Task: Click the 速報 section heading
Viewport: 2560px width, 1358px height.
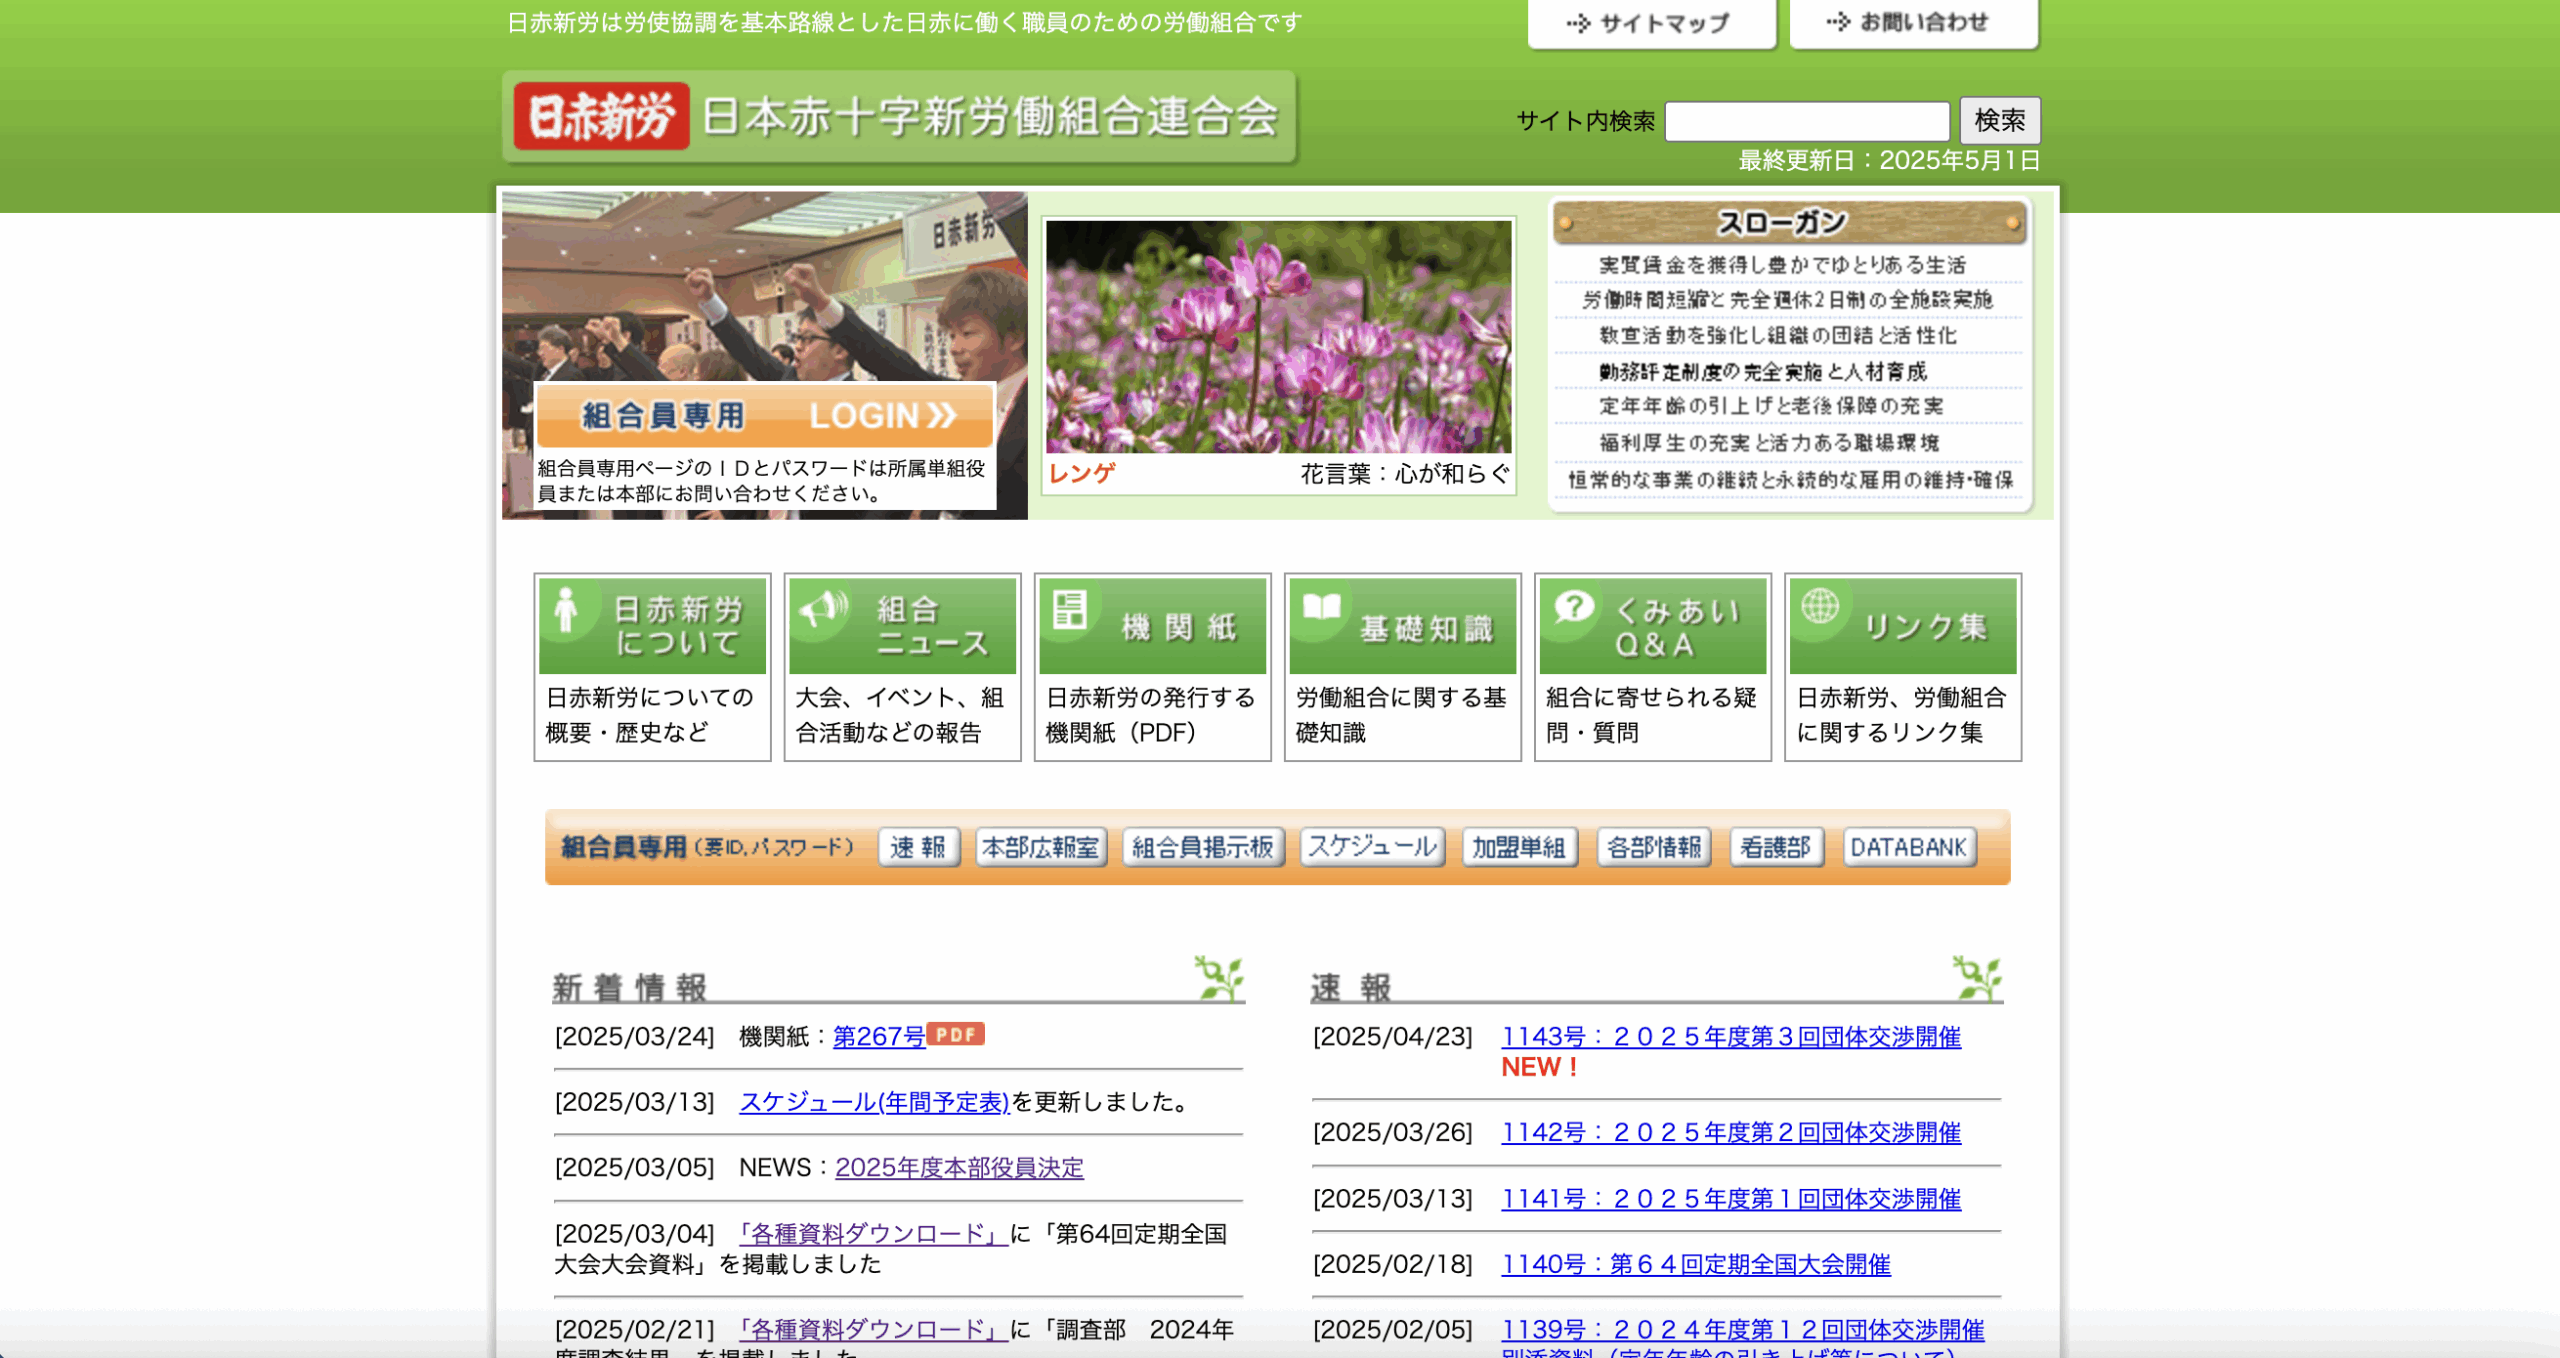Action: (1351, 988)
